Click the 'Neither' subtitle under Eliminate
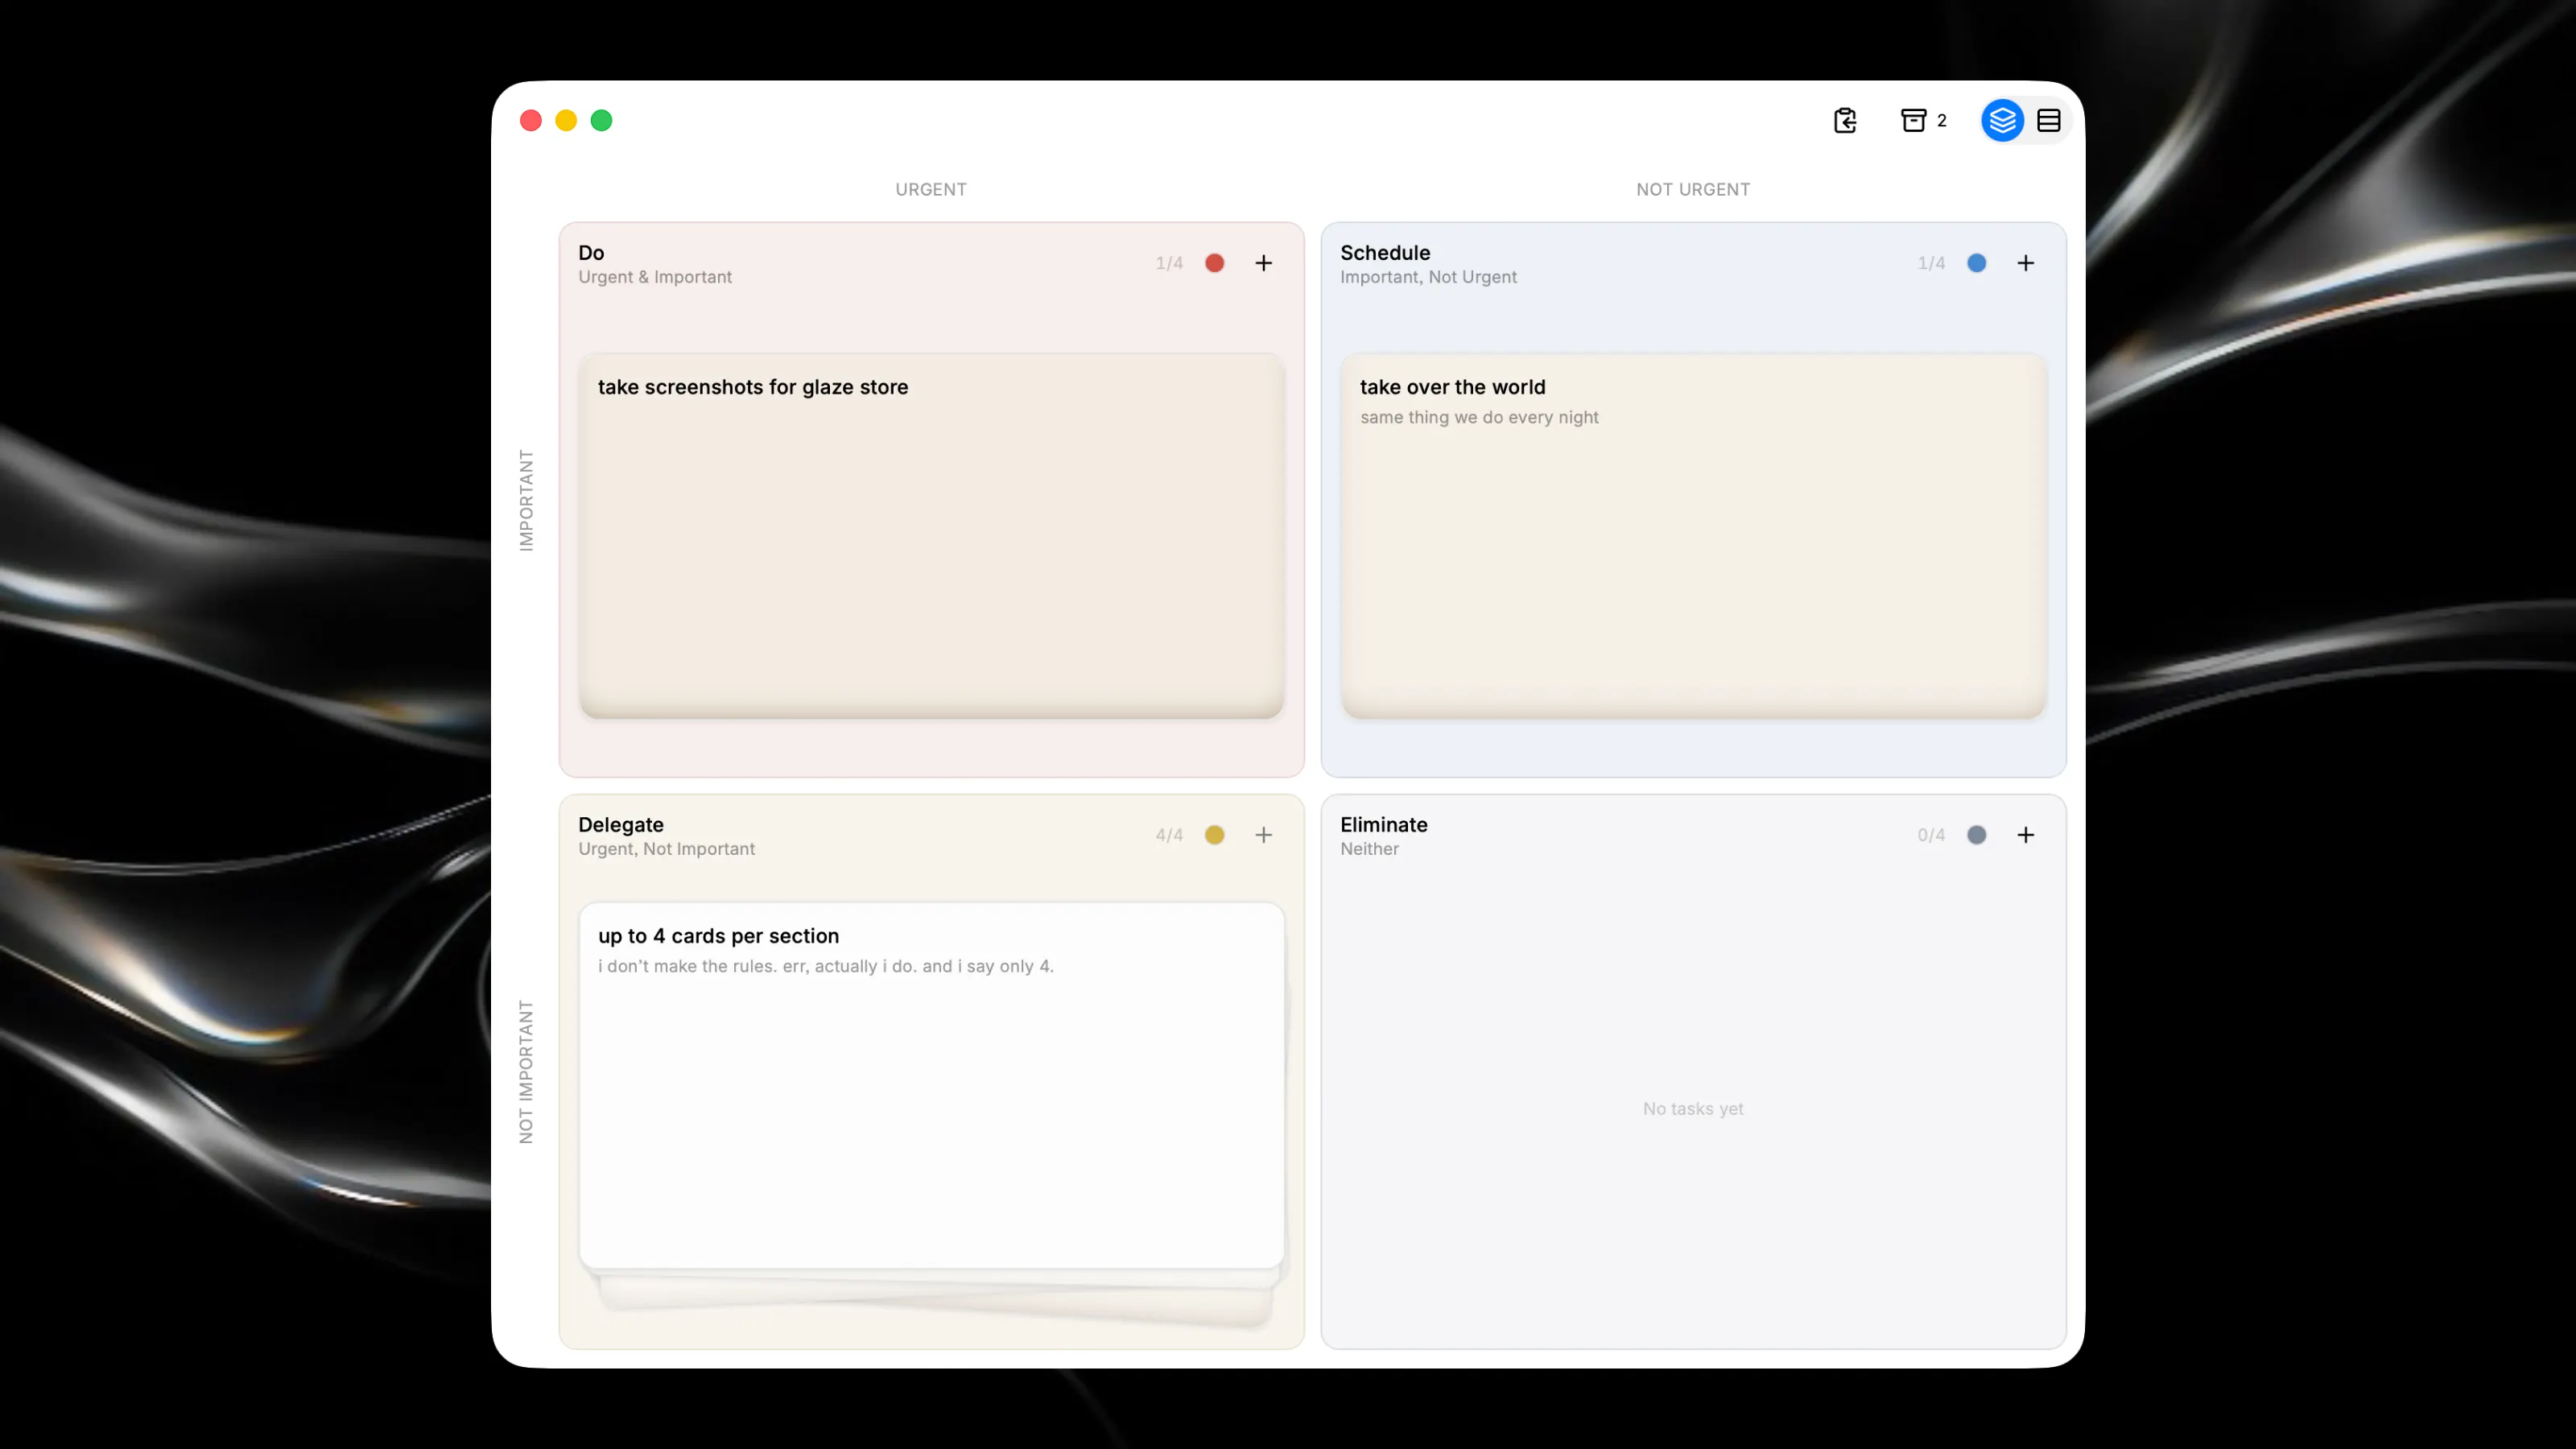2576x1449 pixels. point(1369,849)
